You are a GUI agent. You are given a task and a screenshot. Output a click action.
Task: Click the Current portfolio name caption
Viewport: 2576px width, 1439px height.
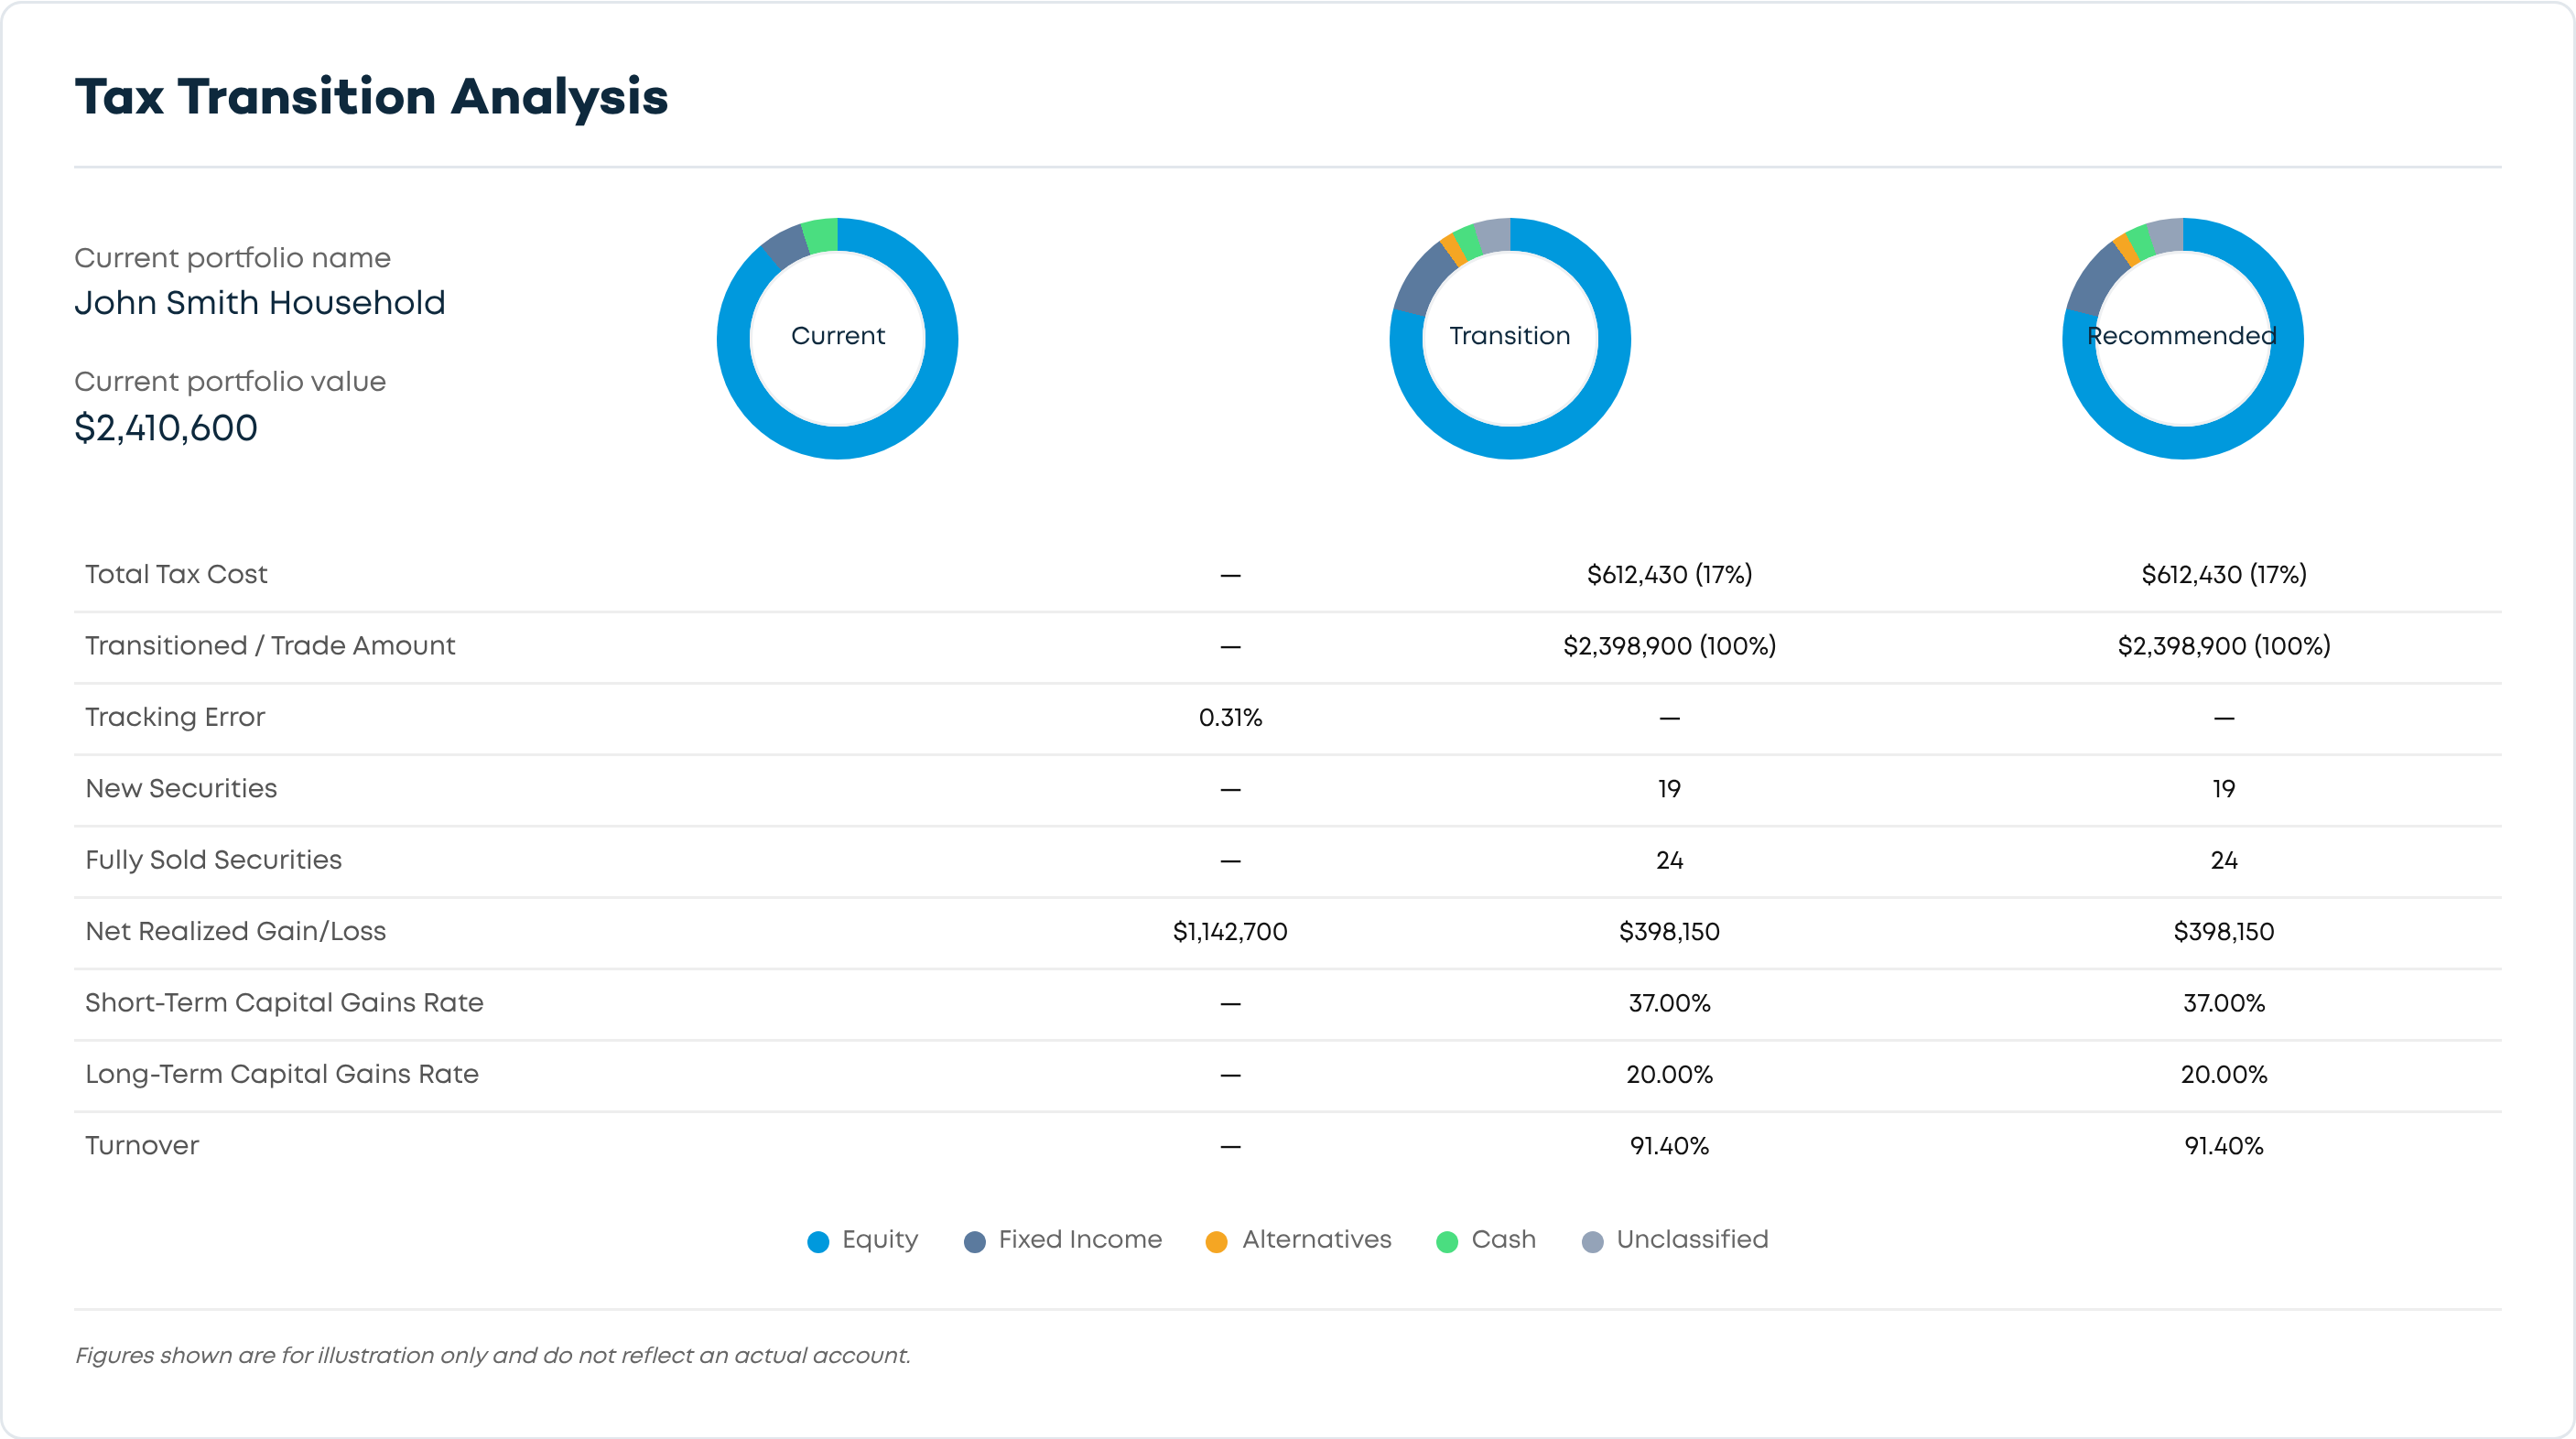[x=232, y=258]
